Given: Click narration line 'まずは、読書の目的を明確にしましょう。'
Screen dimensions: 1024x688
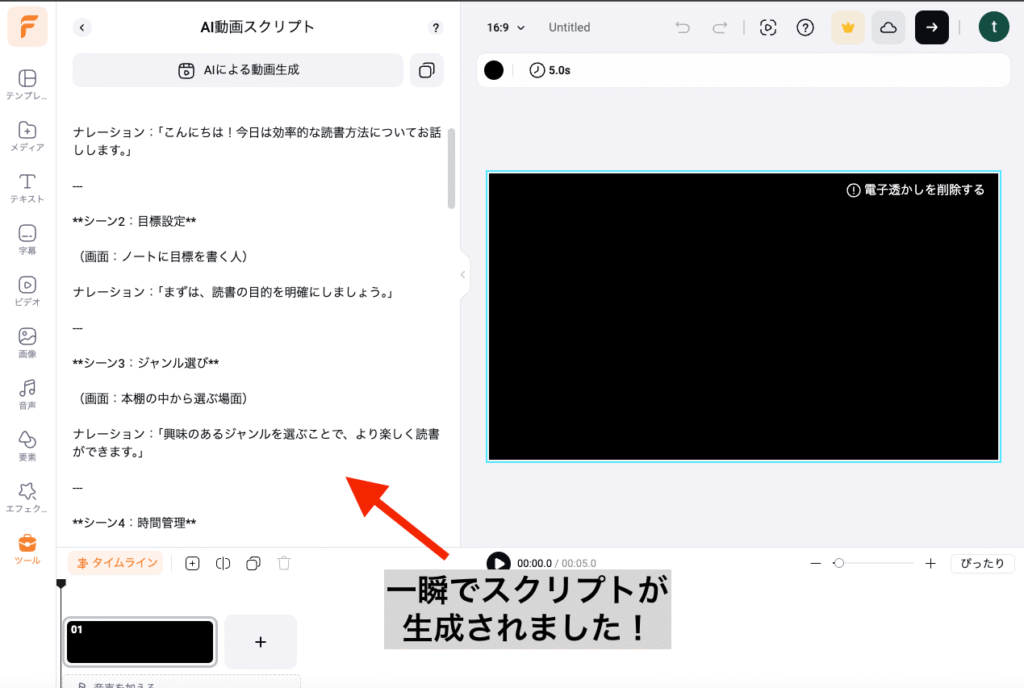Looking at the screenshot, I should [x=233, y=292].
